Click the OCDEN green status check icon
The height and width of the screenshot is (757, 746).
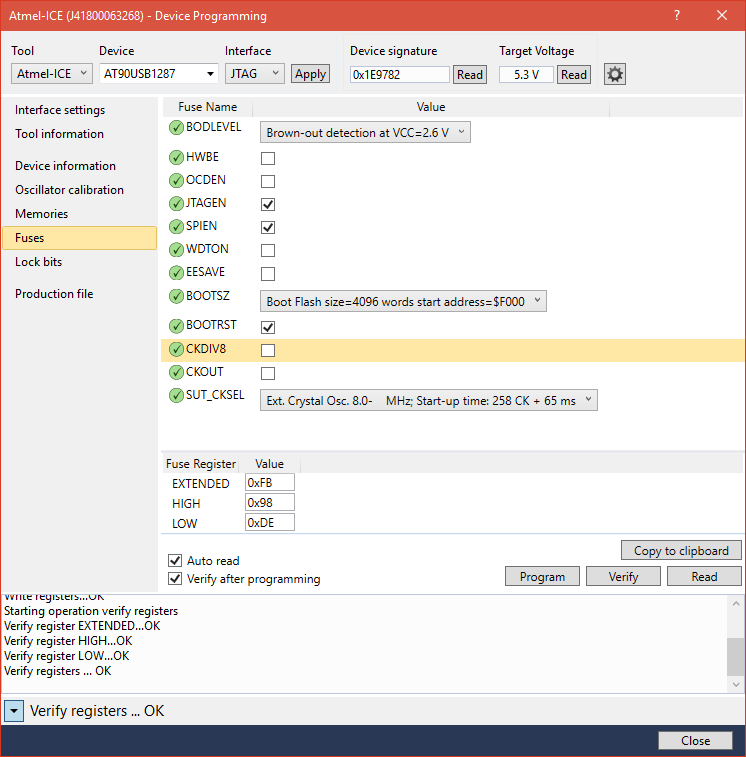176,181
